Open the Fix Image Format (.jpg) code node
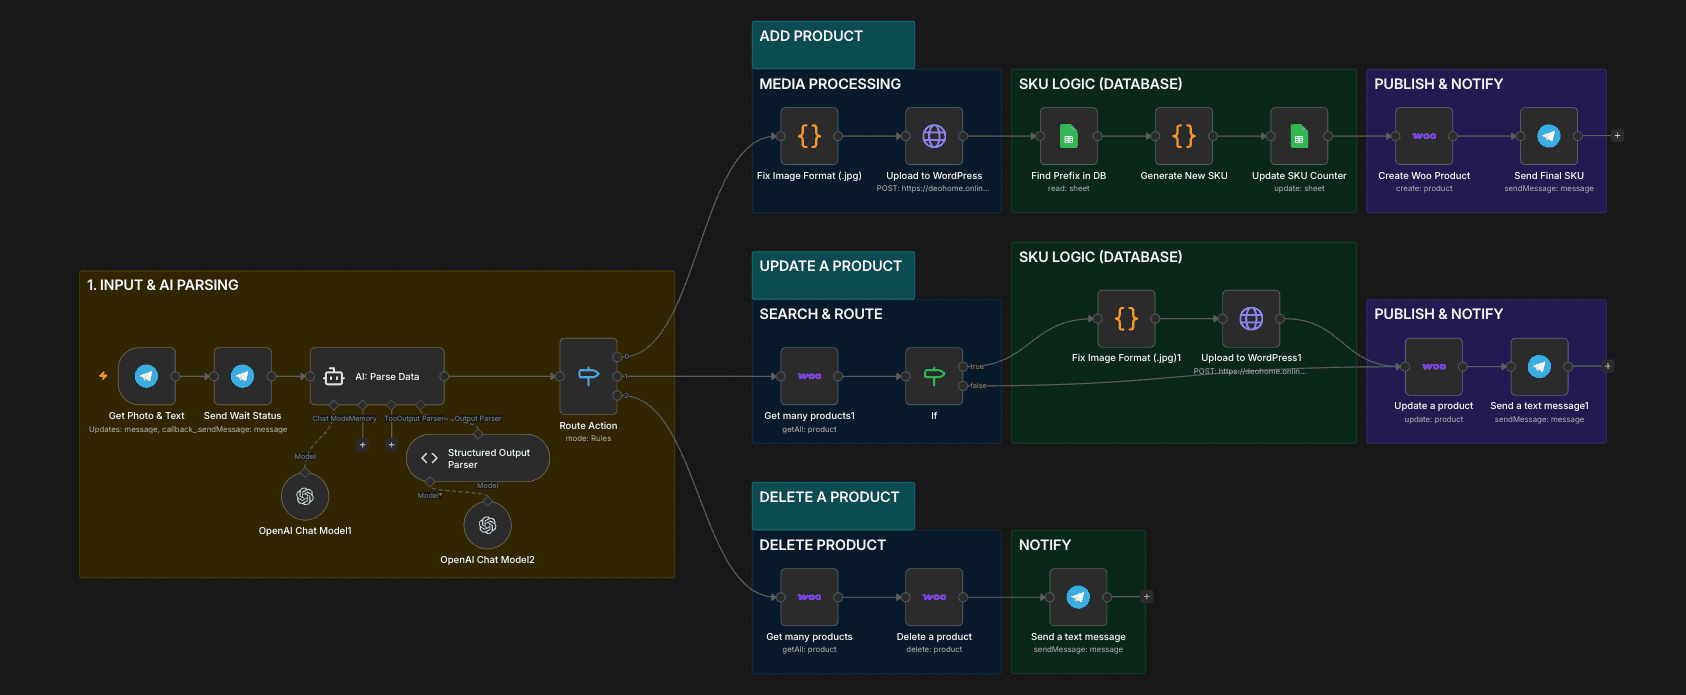Viewport: 1686px width, 695px height. tap(809, 136)
